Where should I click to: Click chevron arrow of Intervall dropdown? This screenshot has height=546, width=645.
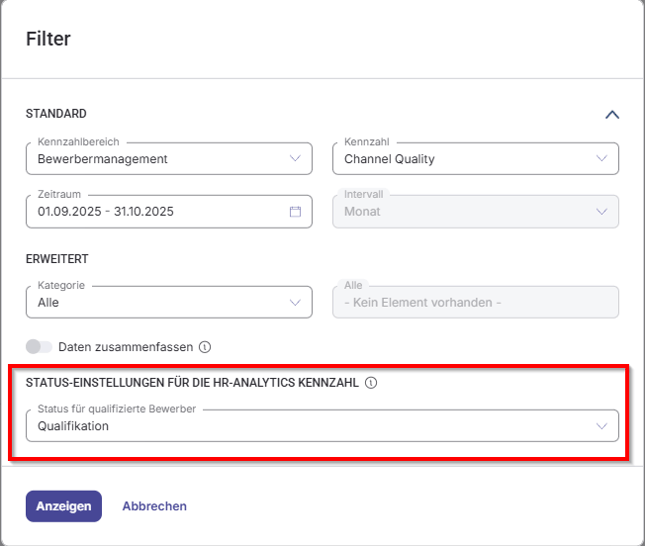602,212
